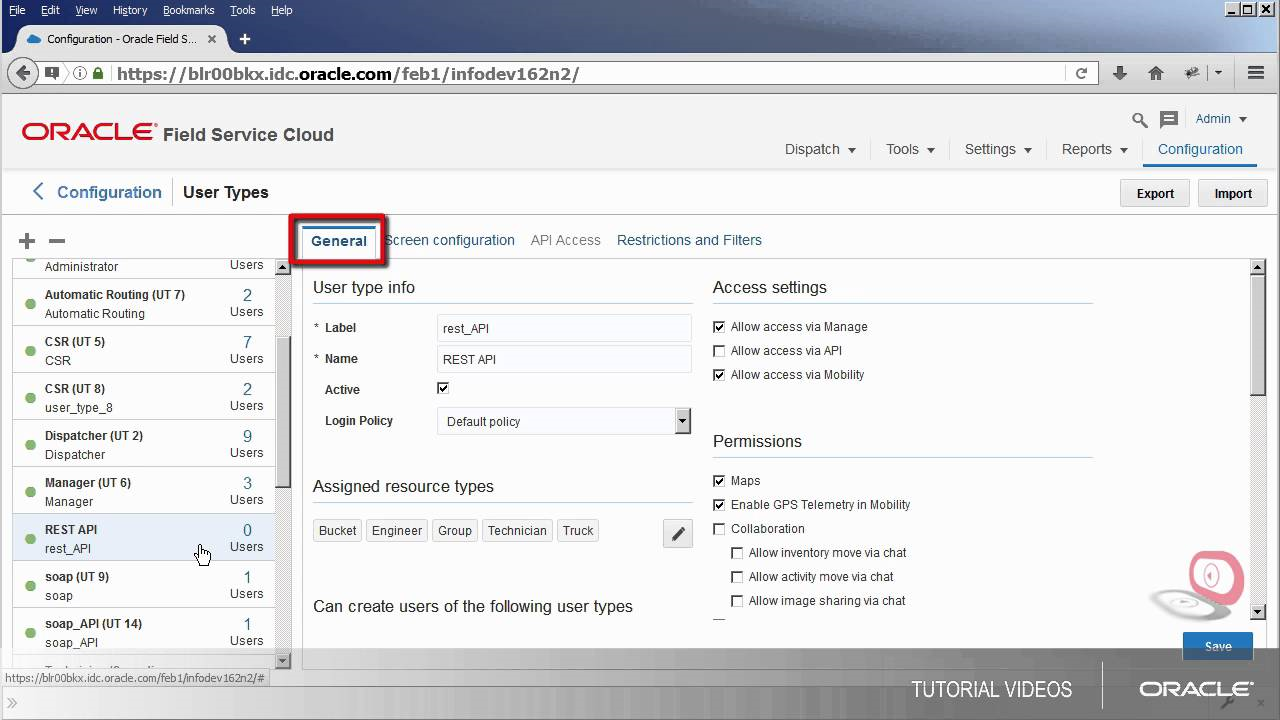Open the messages chat icon

(1168, 120)
